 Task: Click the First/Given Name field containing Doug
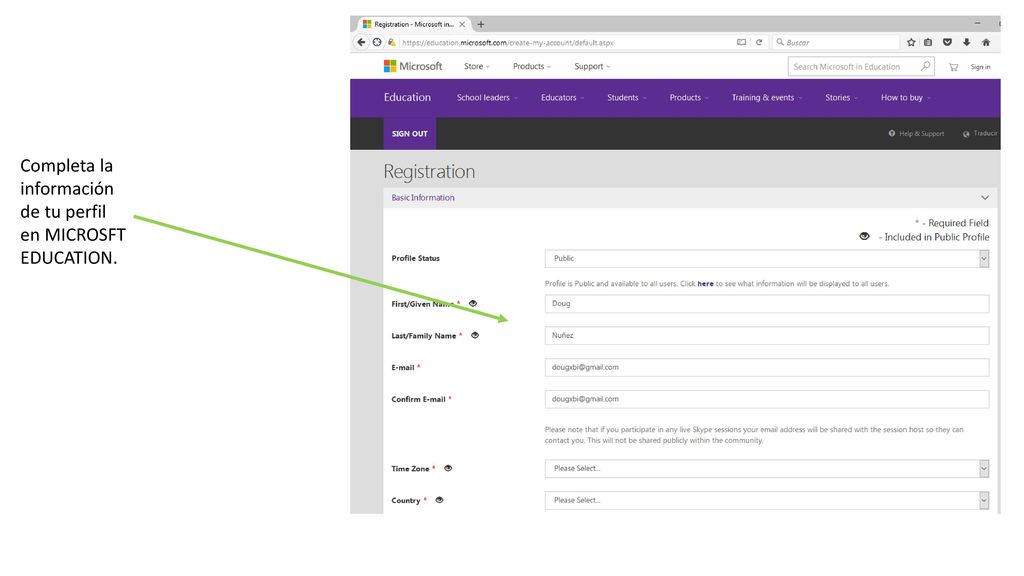[767, 304]
